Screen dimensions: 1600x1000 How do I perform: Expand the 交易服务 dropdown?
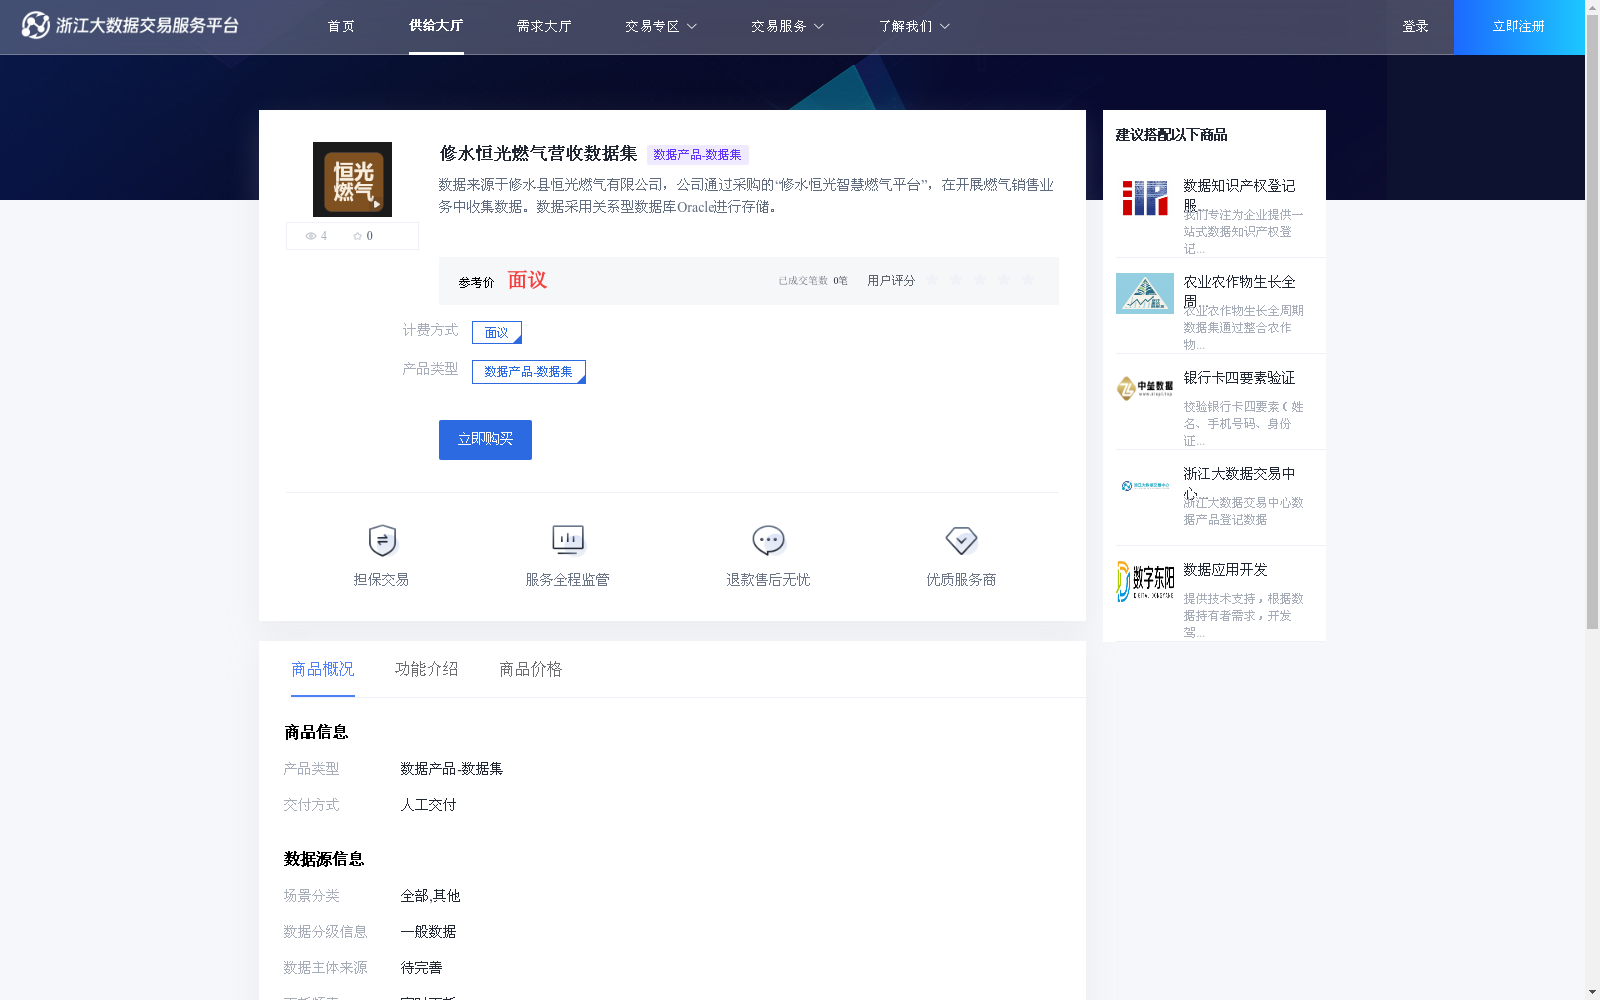click(x=787, y=26)
